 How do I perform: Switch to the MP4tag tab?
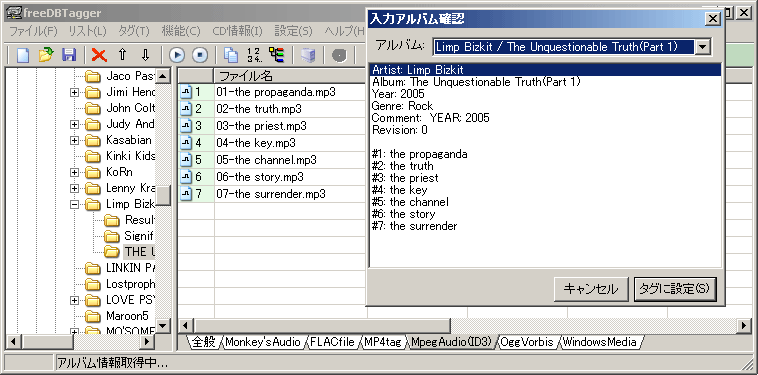tap(383, 342)
